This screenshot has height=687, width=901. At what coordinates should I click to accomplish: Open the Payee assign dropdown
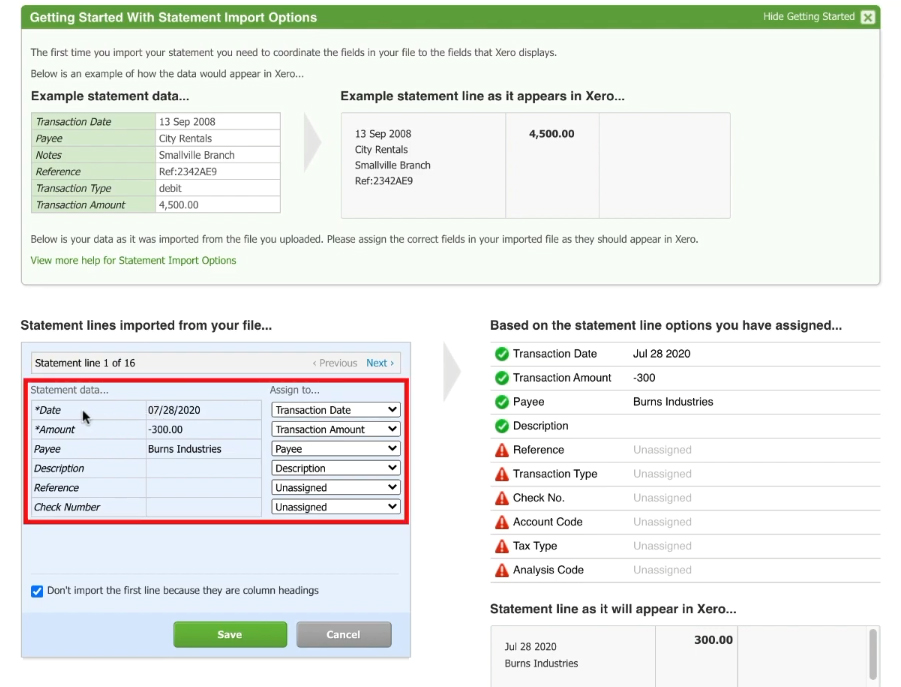coord(336,449)
